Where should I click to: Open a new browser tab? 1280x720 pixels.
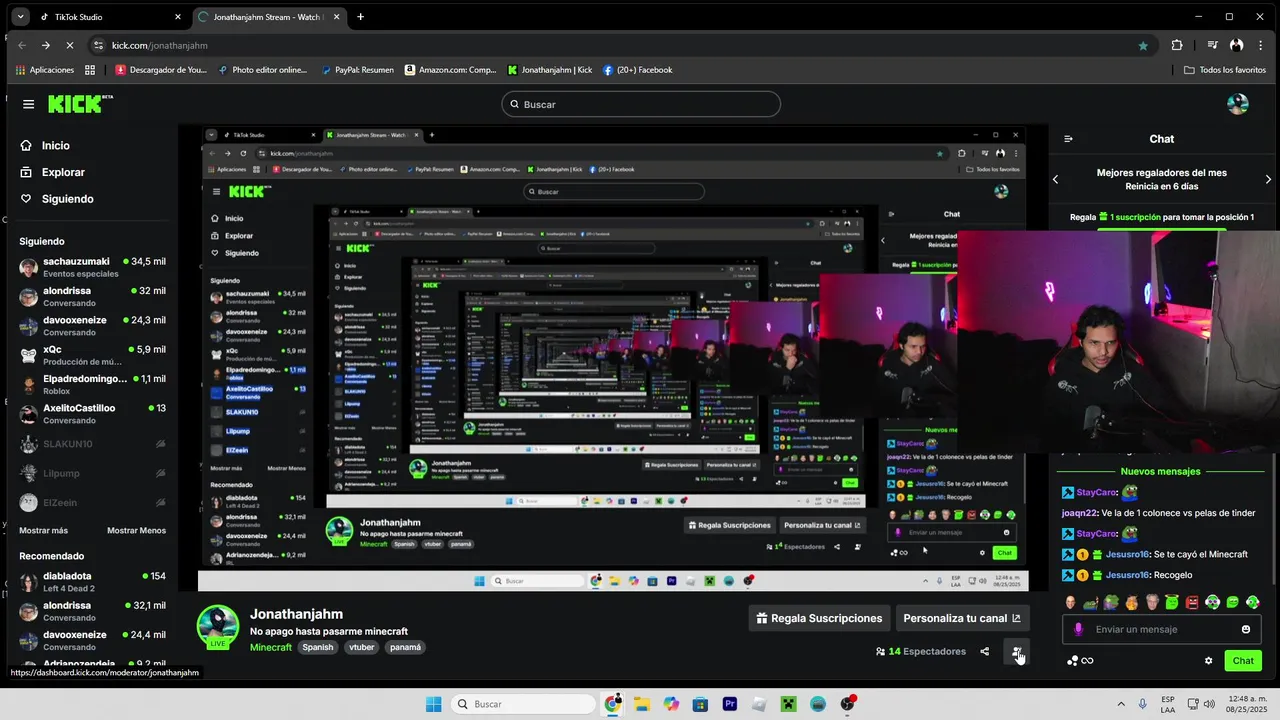pyautogui.click(x=360, y=17)
